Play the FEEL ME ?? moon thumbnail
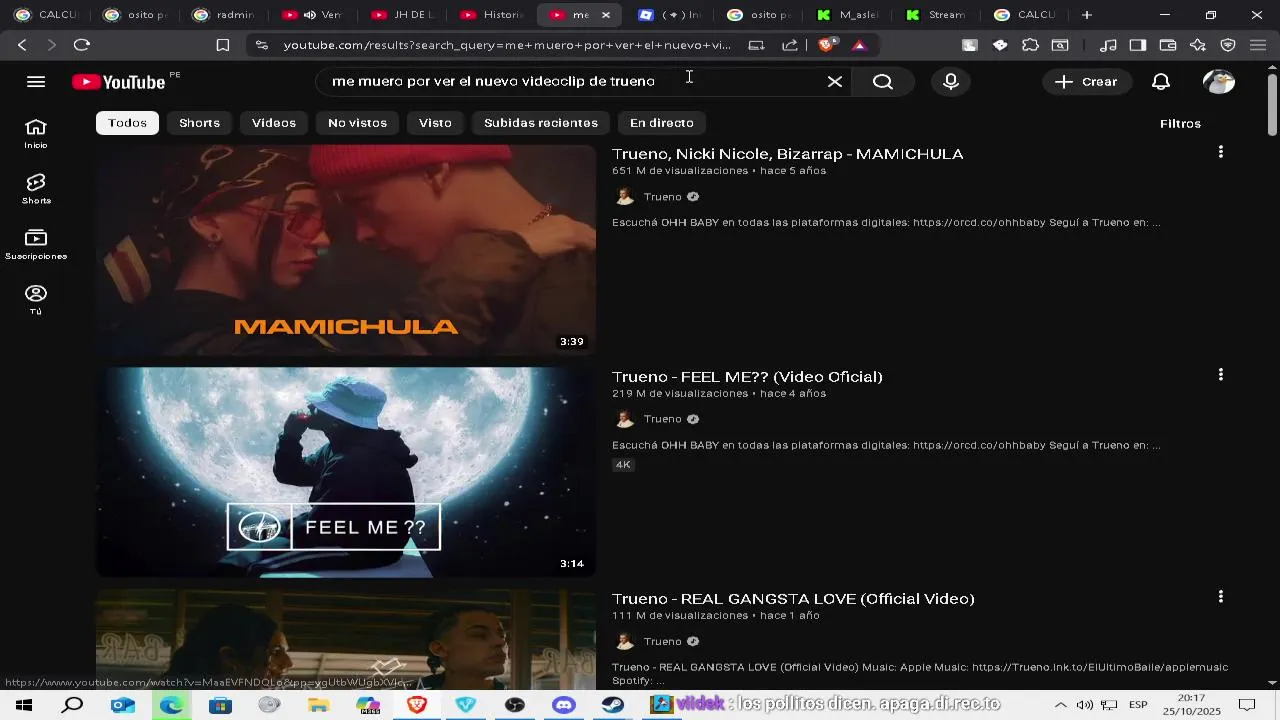This screenshot has height=720, width=1280. point(346,472)
